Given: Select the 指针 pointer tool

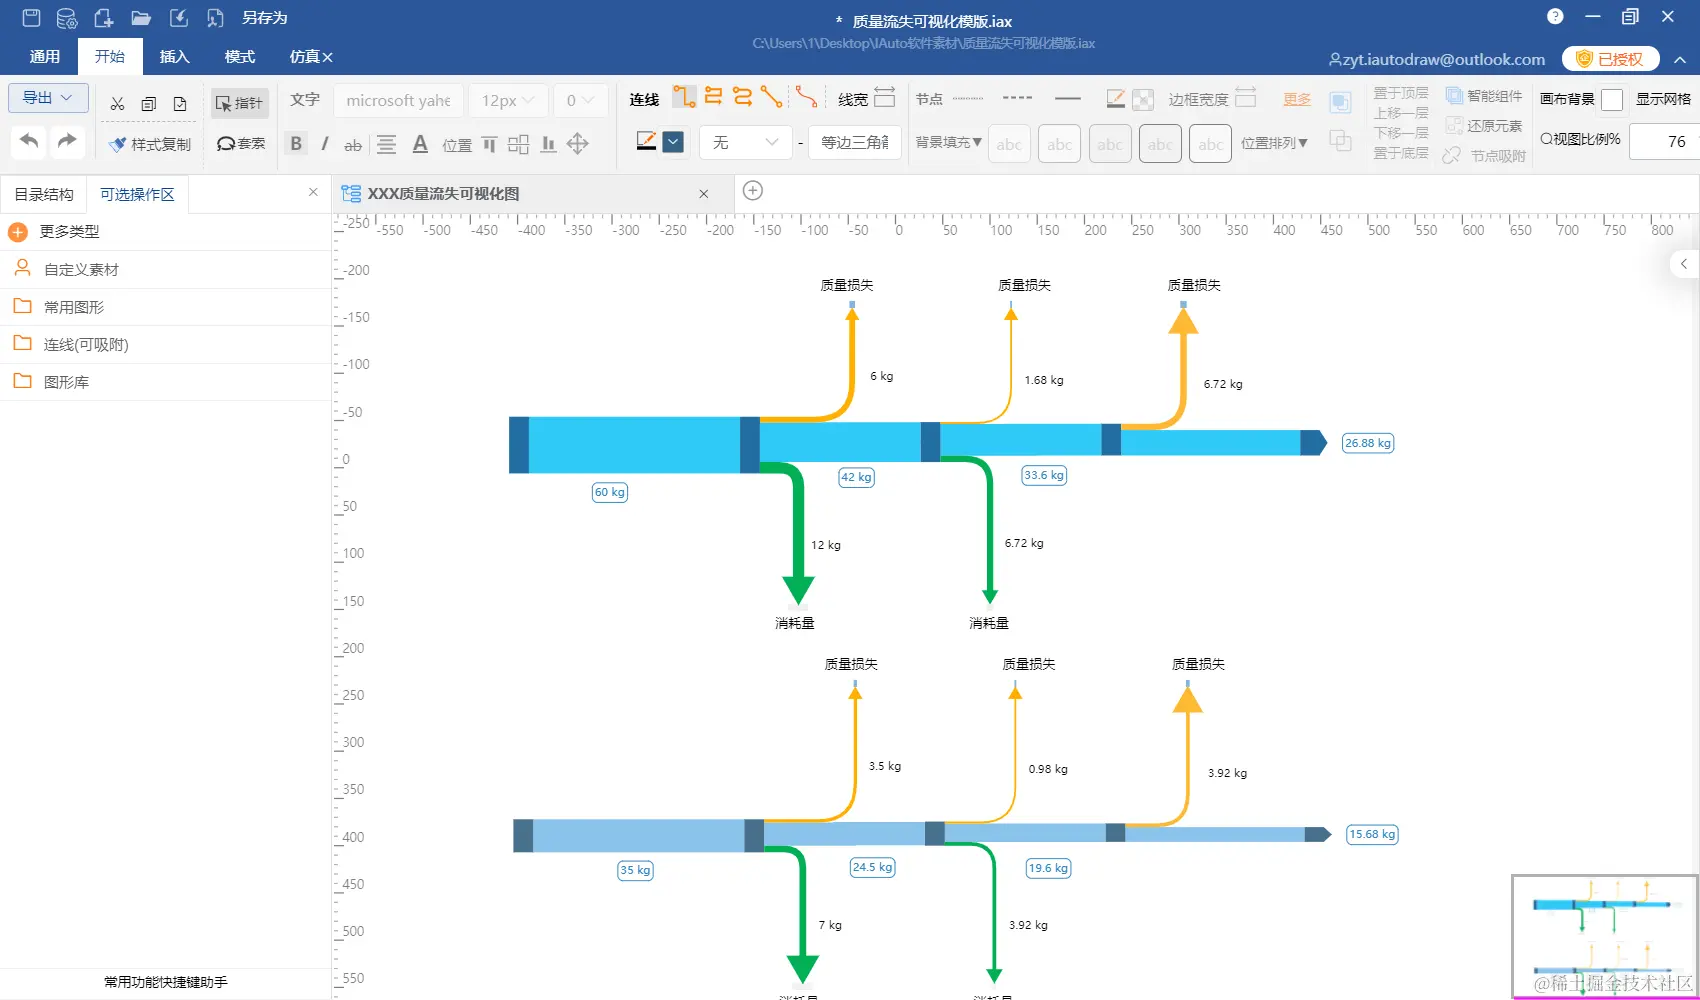Looking at the screenshot, I should pos(240,103).
